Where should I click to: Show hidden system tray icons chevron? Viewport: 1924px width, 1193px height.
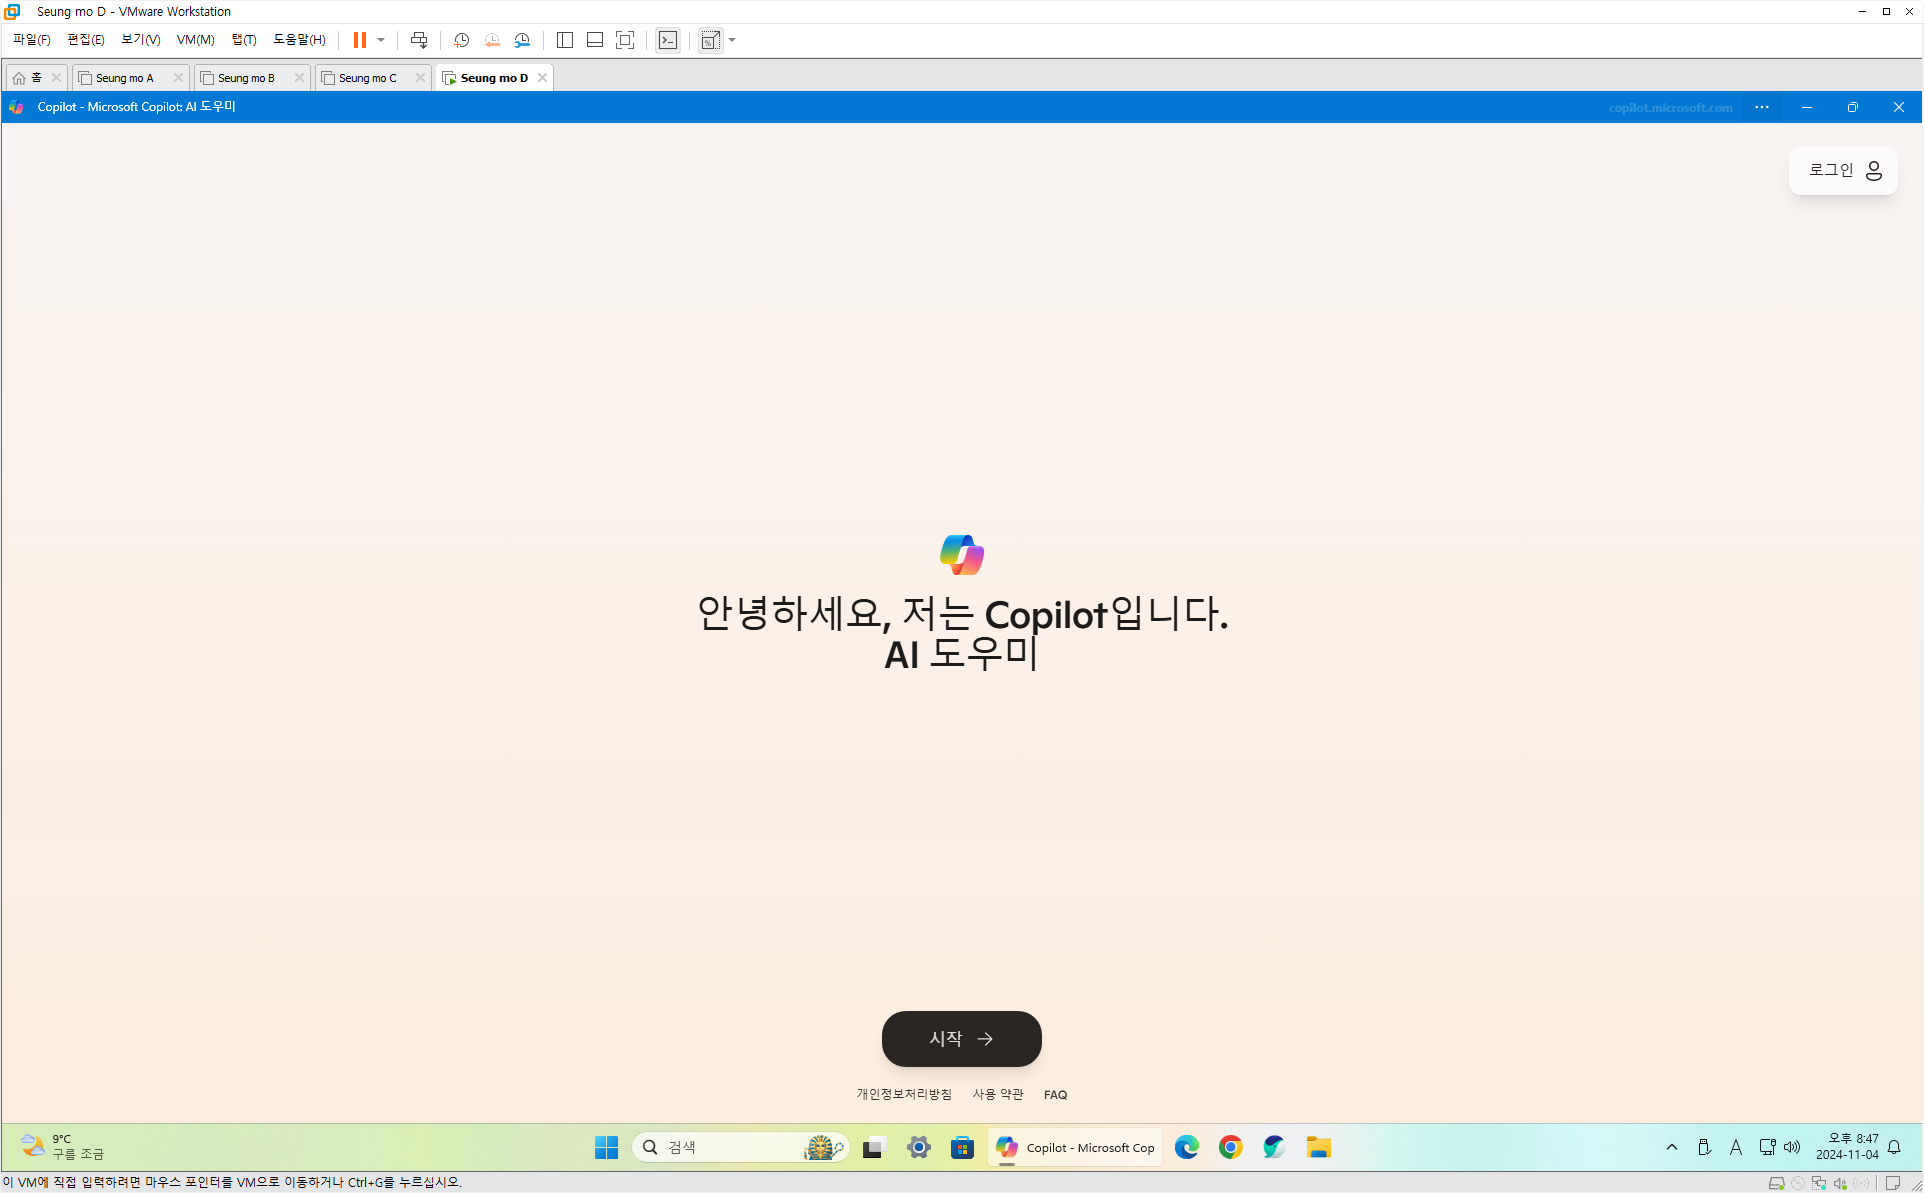pos(1671,1147)
